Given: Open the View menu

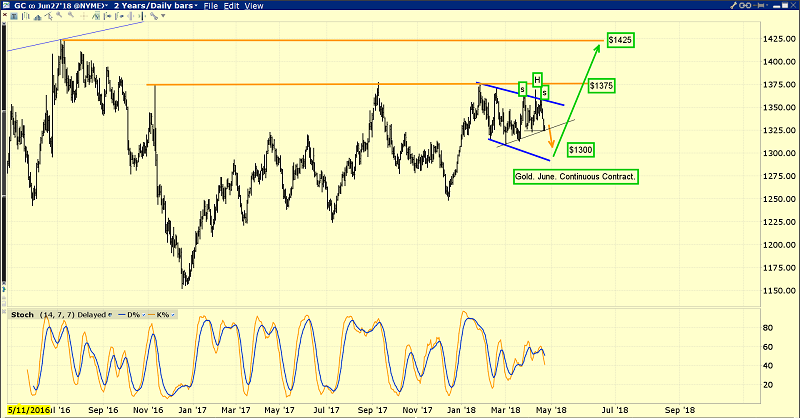Looking at the screenshot, I should (254, 6).
